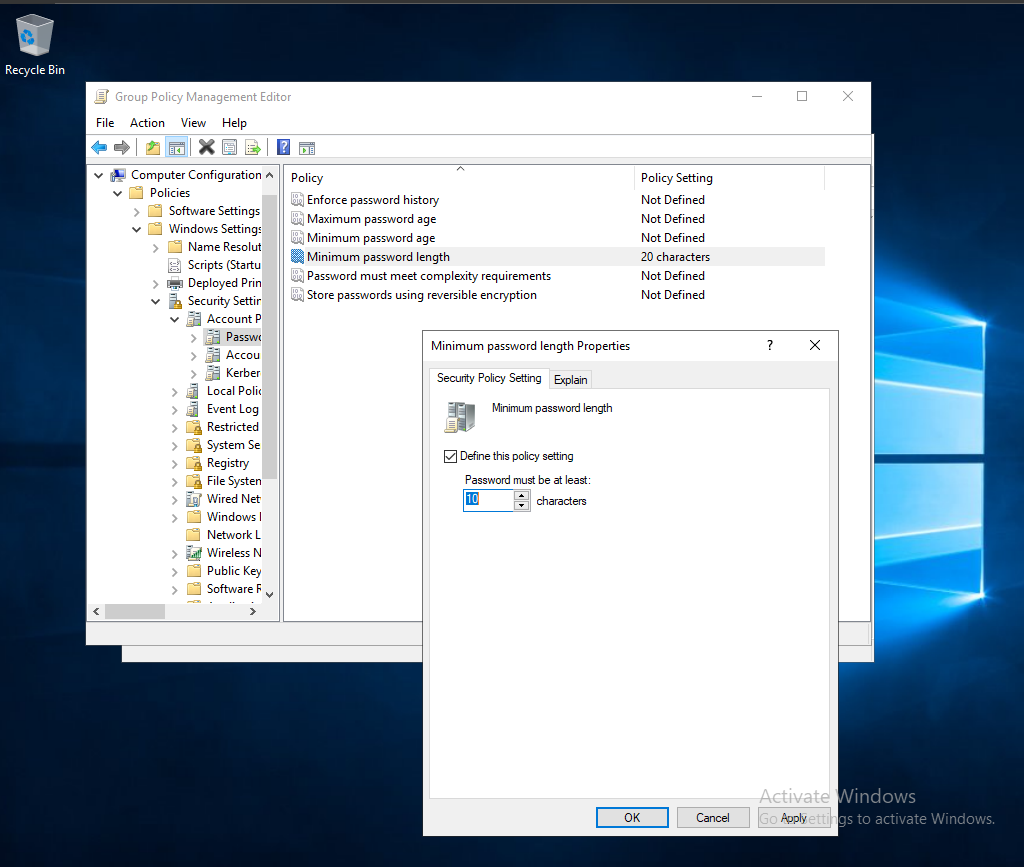
Task: Select Password must meet complexity requirements row
Action: coord(557,276)
